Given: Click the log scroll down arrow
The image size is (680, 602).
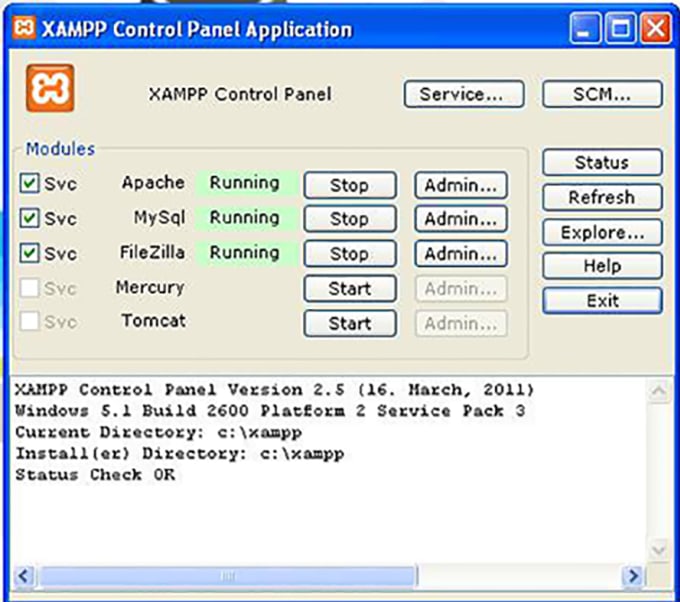Looking at the screenshot, I should (x=659, y=550).
